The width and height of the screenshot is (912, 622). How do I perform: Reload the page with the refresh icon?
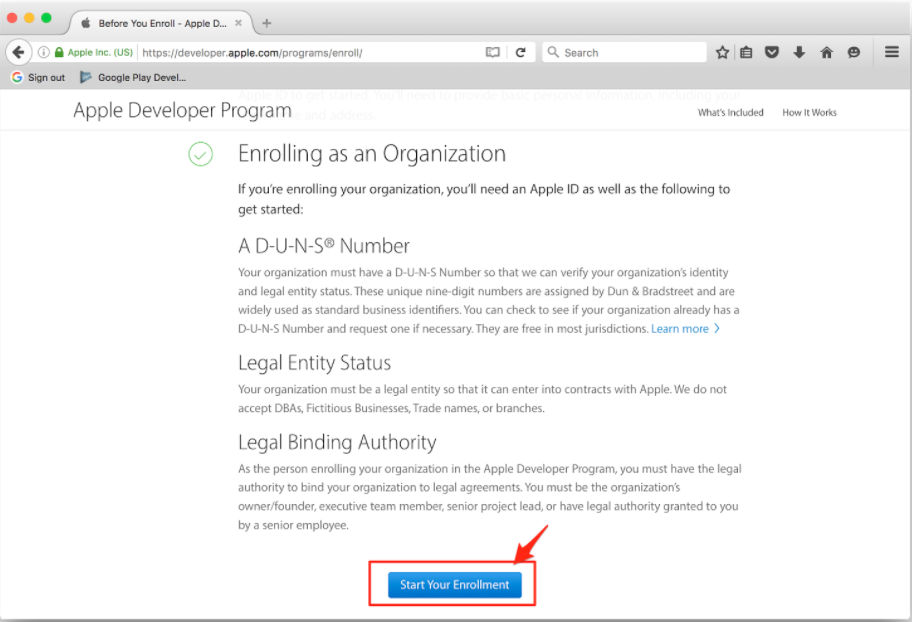[x=521, y=52]
